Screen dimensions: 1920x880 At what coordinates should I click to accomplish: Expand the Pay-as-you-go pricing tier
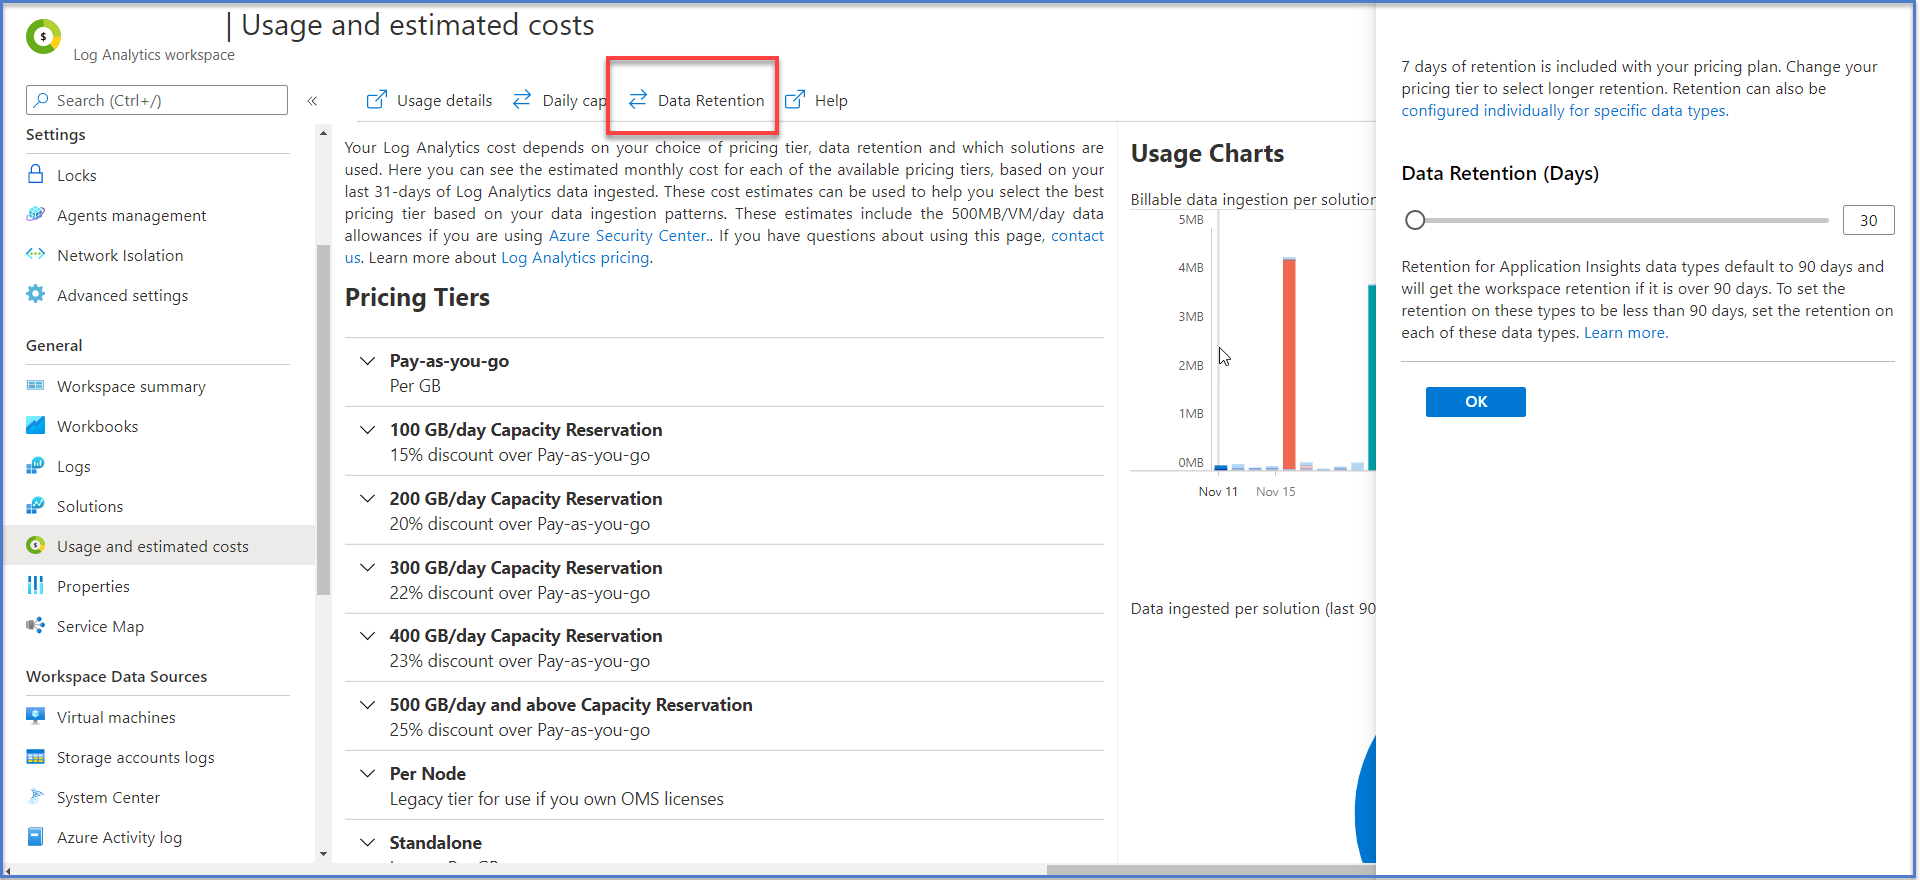coord(368,361)
